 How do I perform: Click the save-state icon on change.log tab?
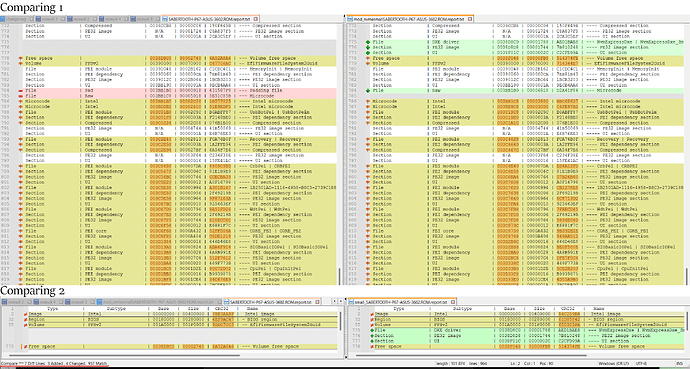(x=3, y=19)
